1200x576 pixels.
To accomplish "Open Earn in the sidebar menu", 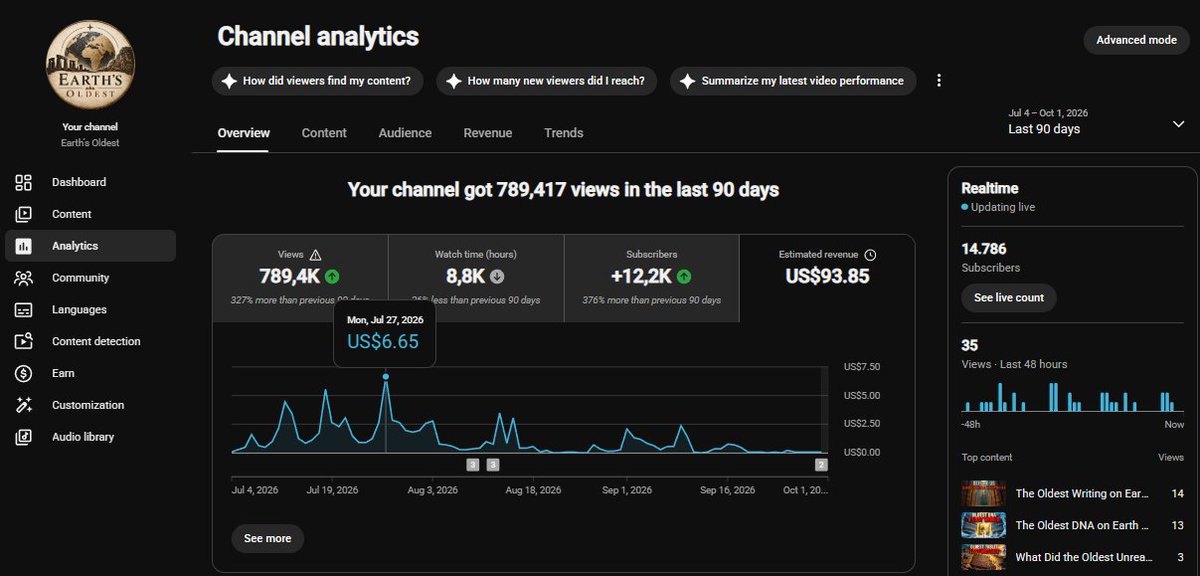I will pos(90,373).
